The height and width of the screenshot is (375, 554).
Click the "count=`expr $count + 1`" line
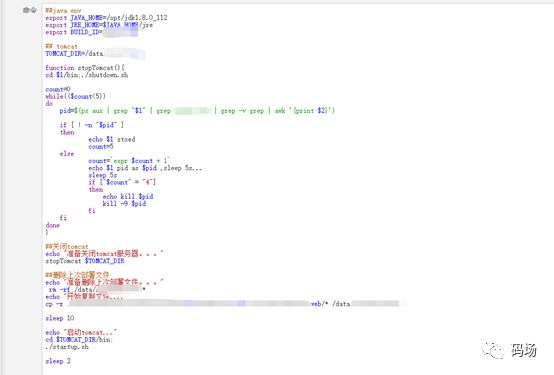point(129,161)
